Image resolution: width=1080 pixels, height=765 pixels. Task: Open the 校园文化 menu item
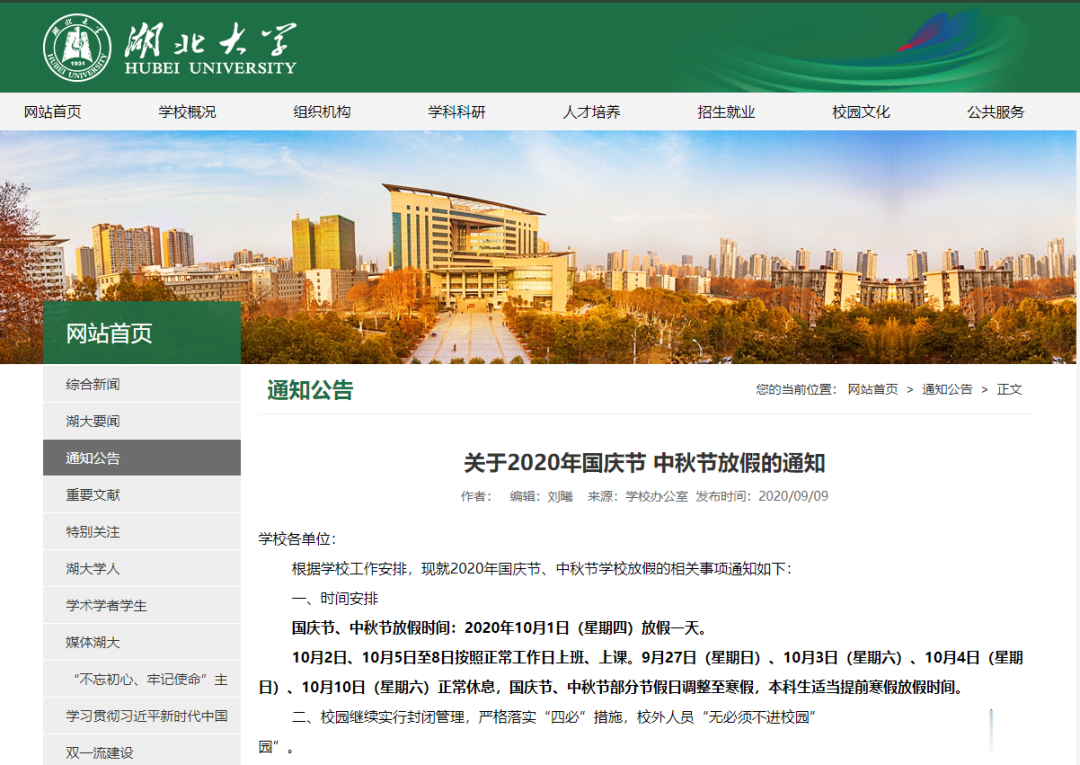(x=858, y=111)
